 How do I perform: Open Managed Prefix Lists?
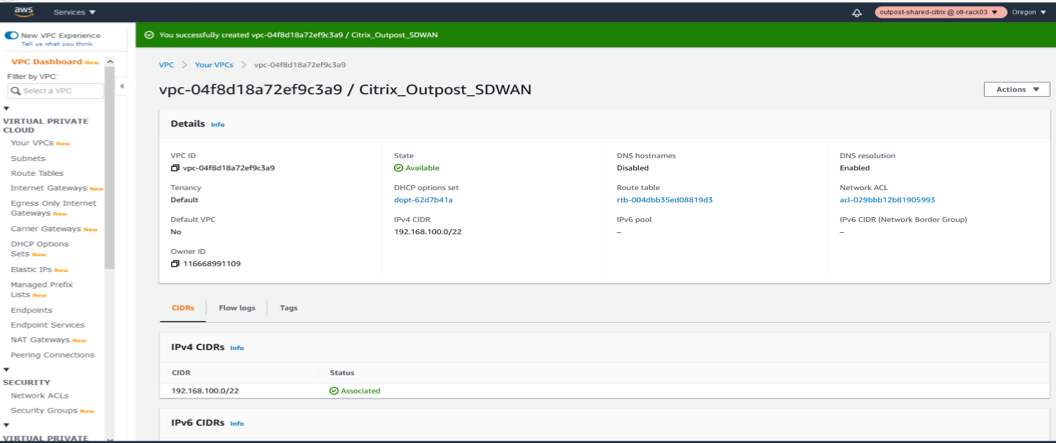[x=42, y=289]
